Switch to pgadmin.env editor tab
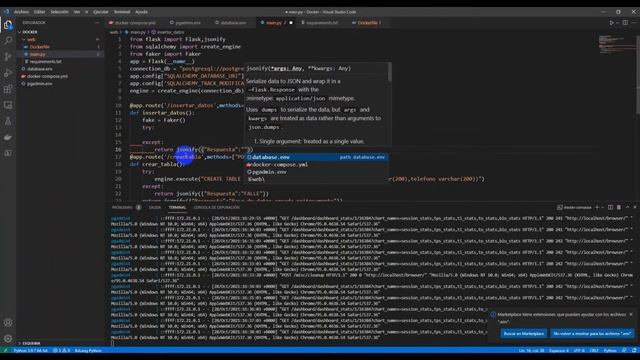This screenshot has width=640, height=360. click(x=185, y=23)
